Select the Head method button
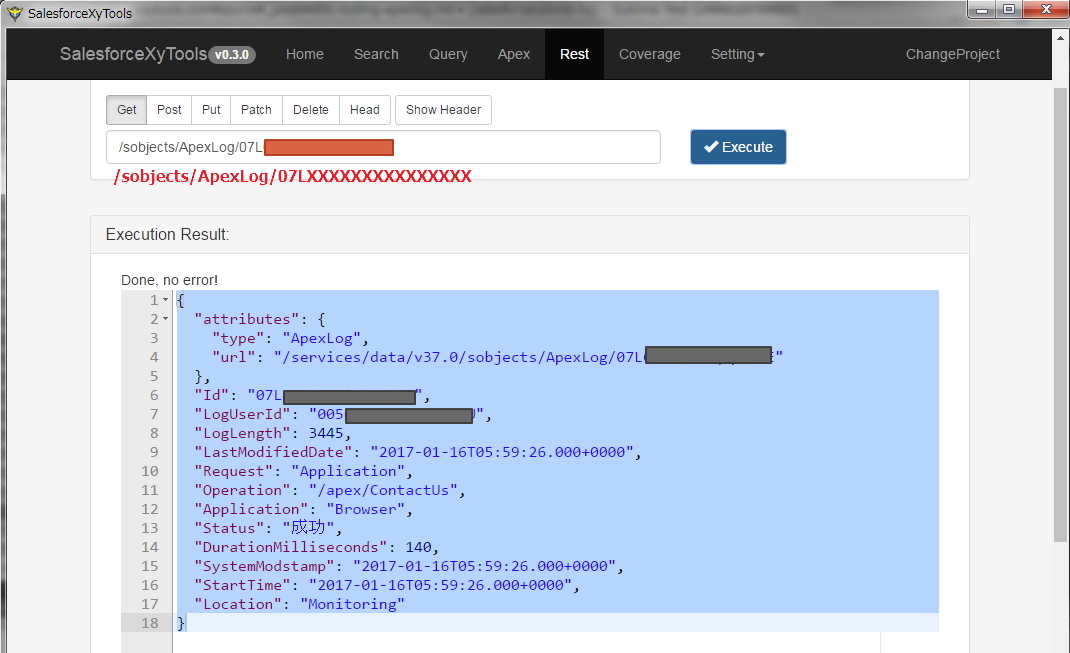 pyautogui.click(x=364, y=110)
